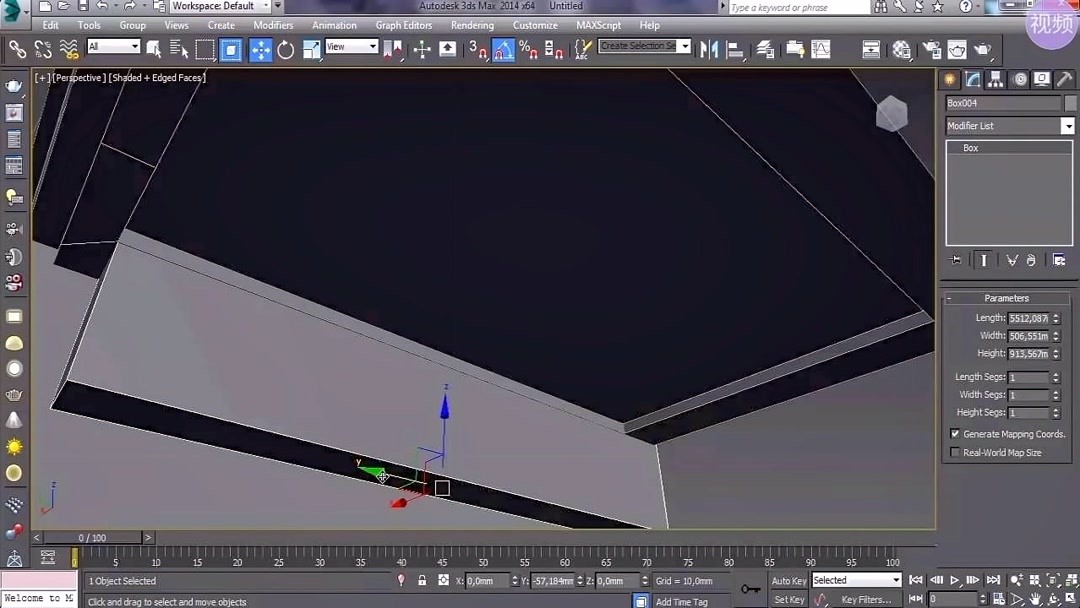Select the Scale tool

[311, 49]
